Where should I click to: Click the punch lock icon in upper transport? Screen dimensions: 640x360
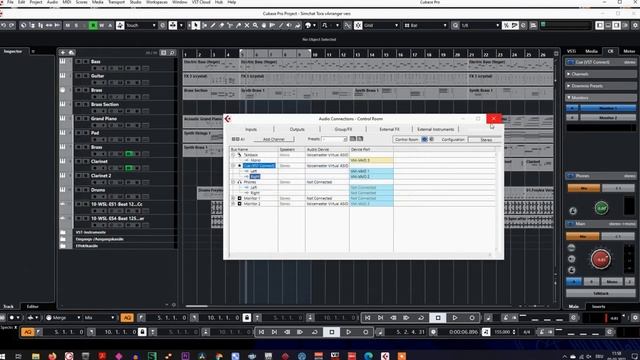click(x=247, y=318)
